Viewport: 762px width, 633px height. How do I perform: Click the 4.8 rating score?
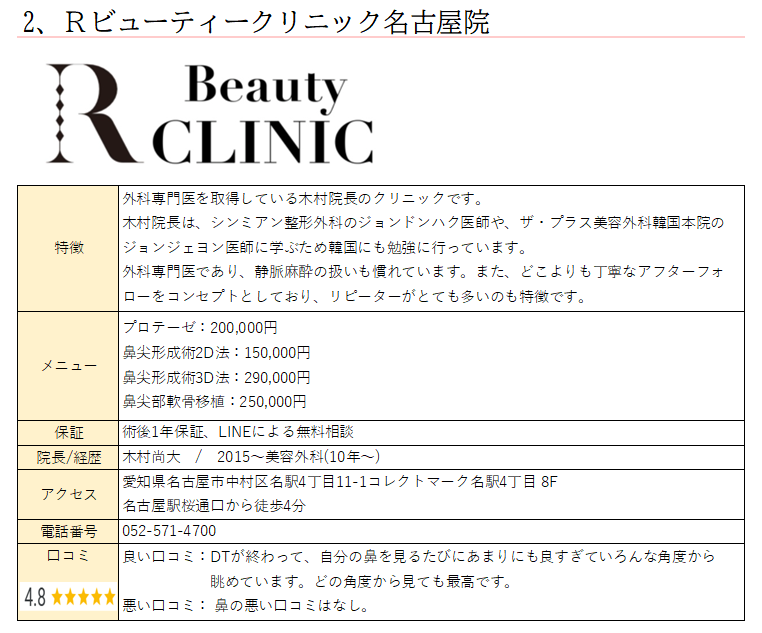click(x=35, y=598)
